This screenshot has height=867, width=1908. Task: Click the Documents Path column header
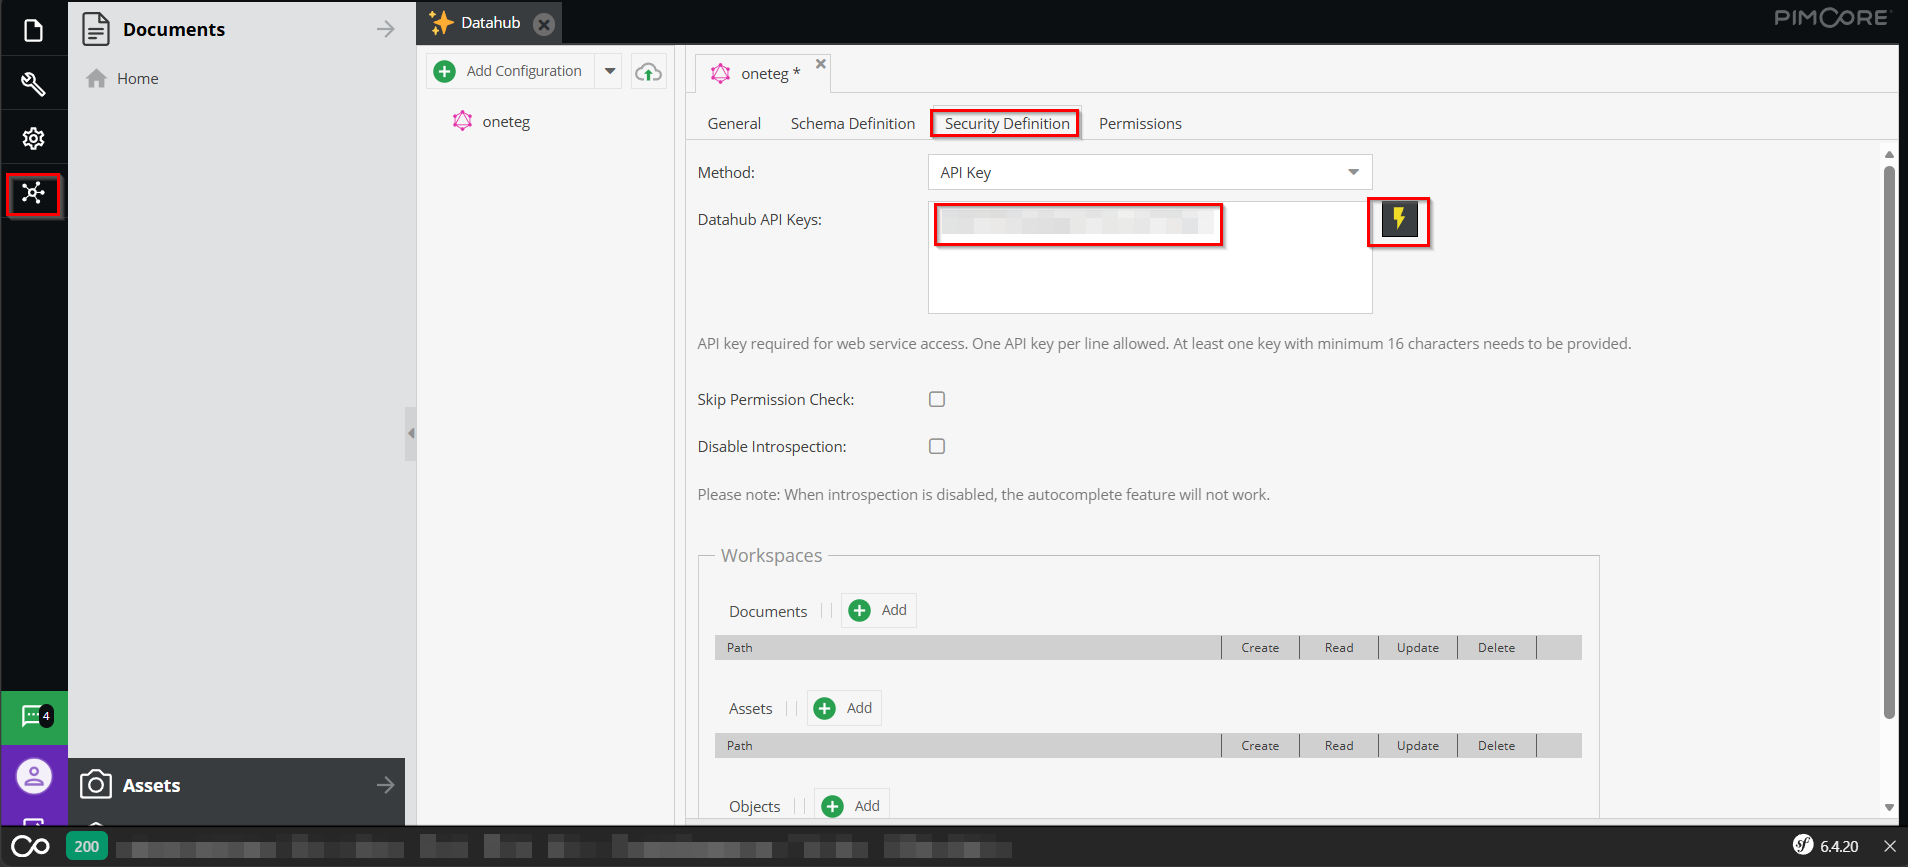pos(968,648)
